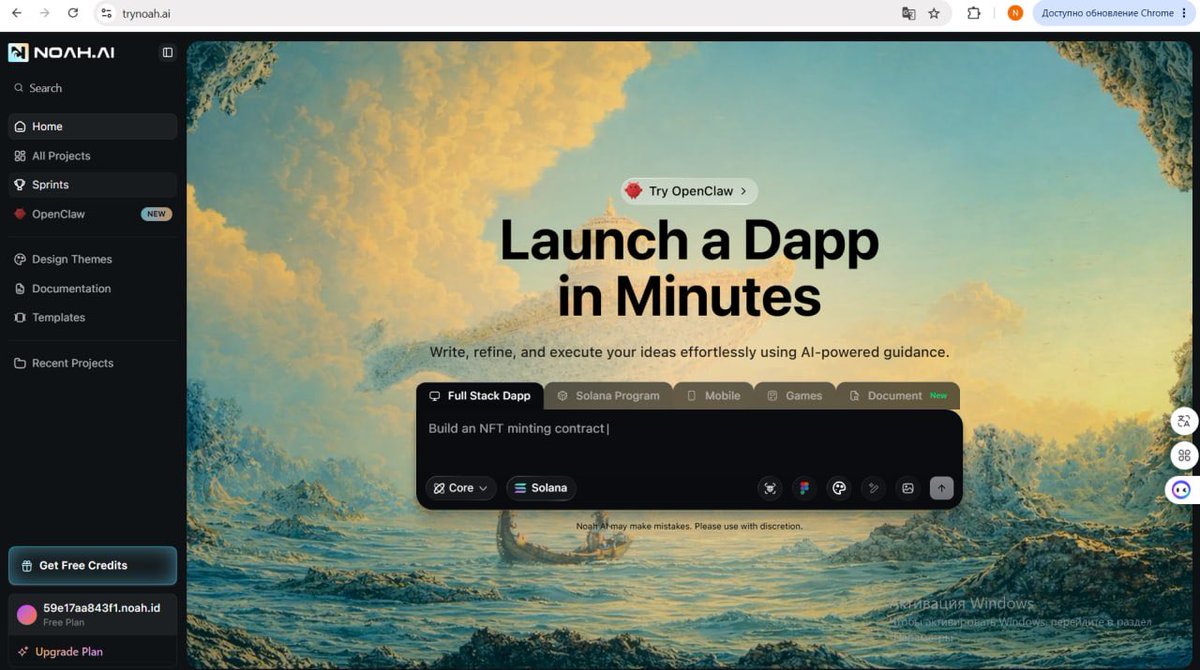Click the gift icon on Get Free Credits
This screenshot has height=670, width=1200.
tap(25, 566)
